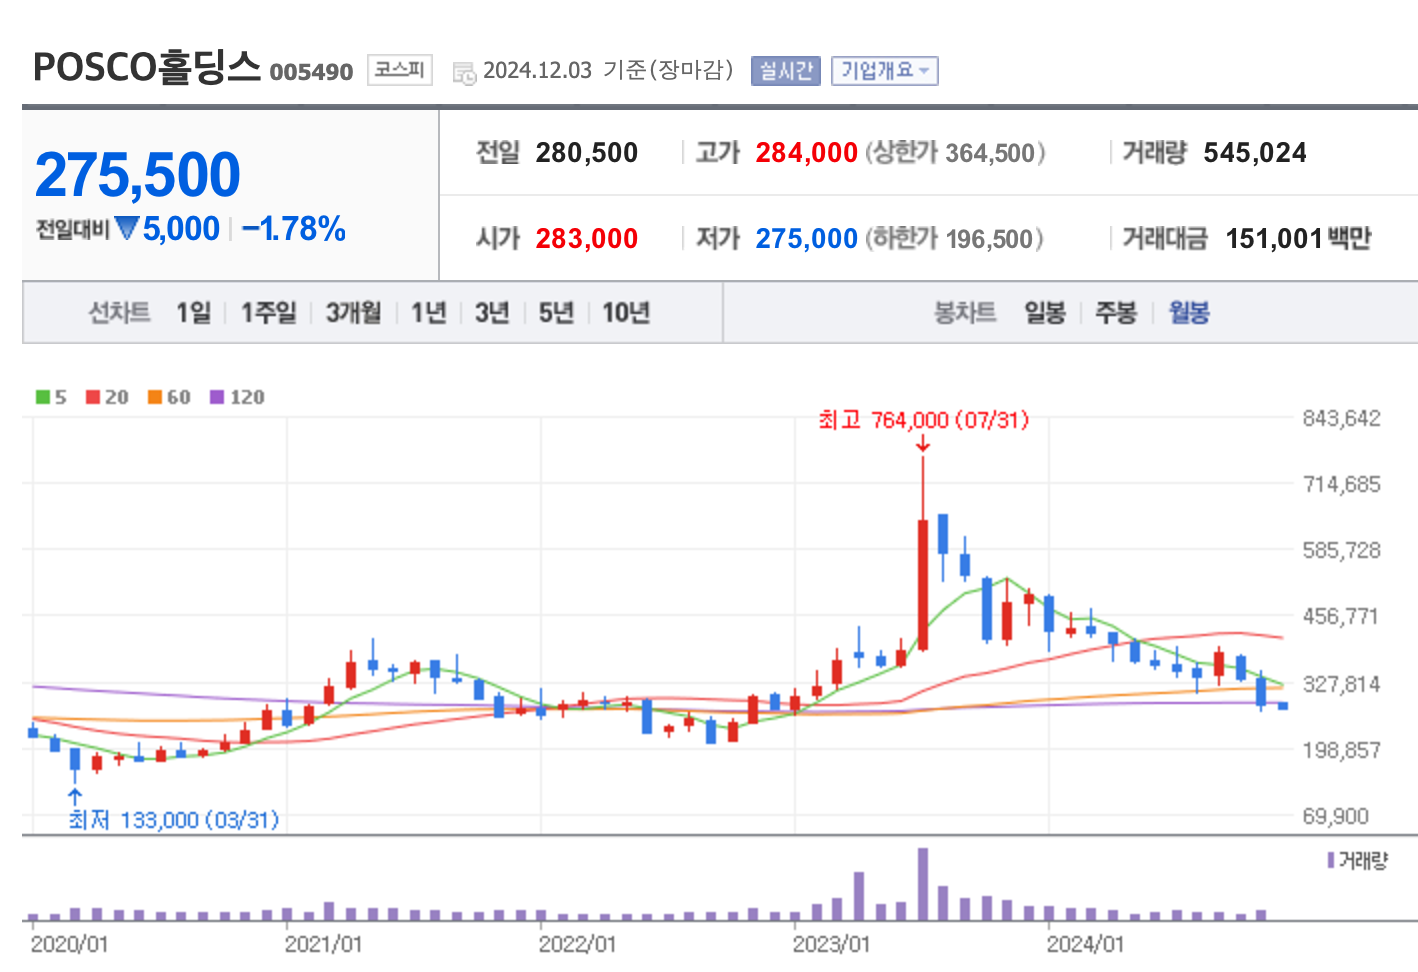Image resolution: width=1418 pixels, height=972 pixels.
Task: Select the 3년 line chart tab
Action: point(492,313)
